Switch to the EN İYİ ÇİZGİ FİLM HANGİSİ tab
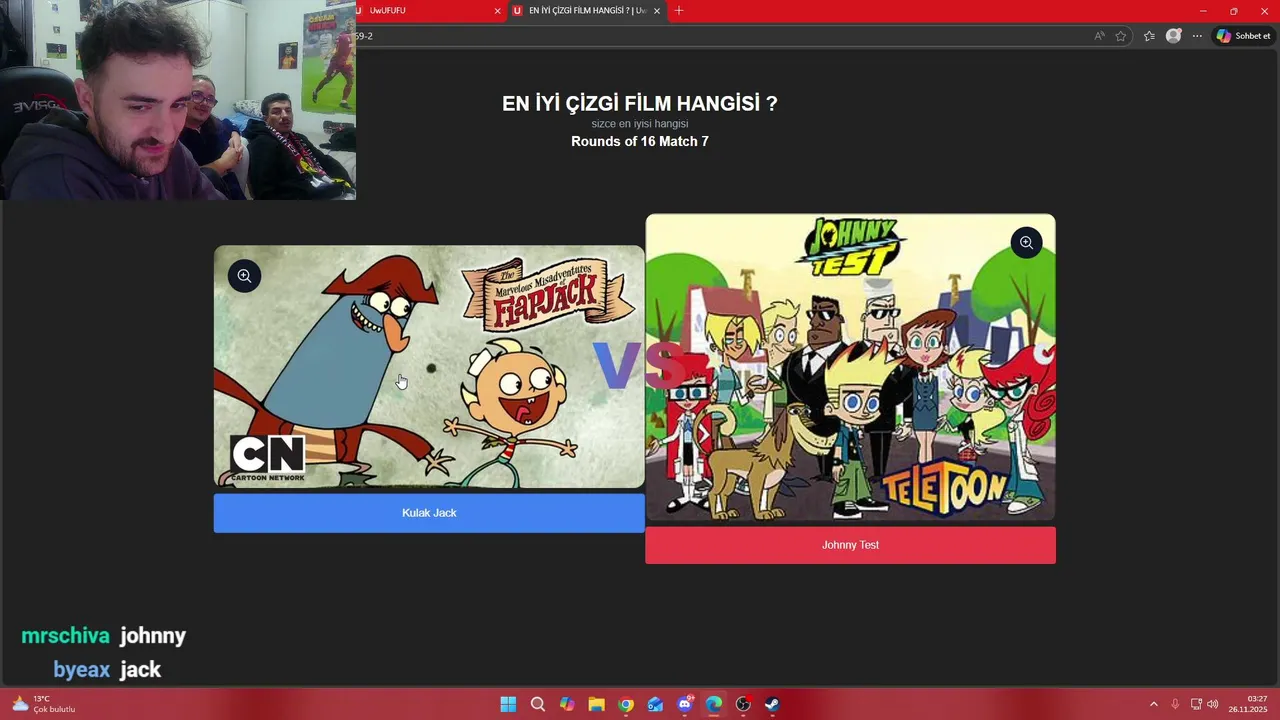This screenshot has height=720, width=1280. click(x=585, y=11)
